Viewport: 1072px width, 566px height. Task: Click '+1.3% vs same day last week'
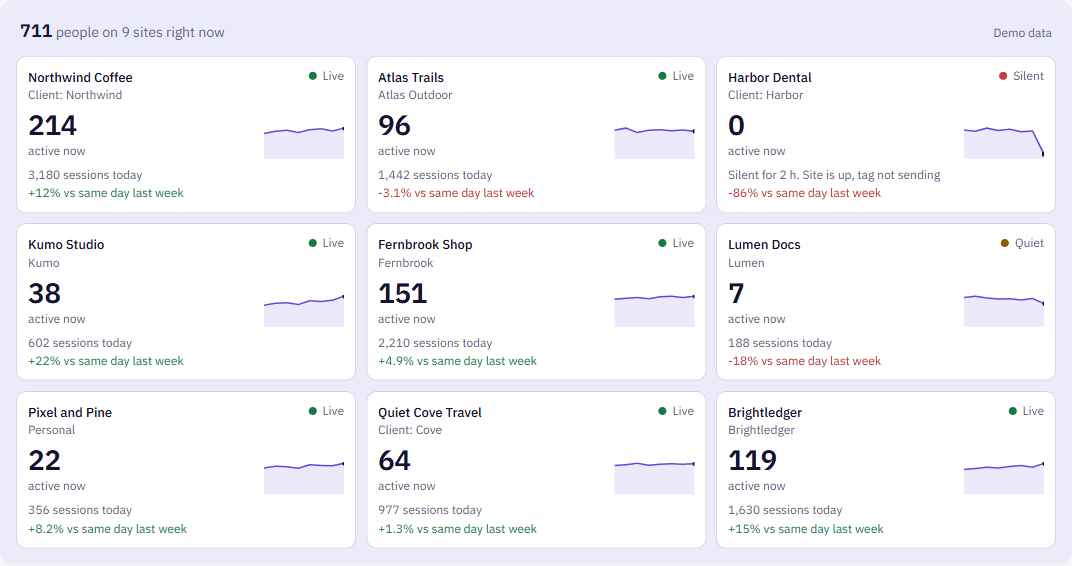457,529
